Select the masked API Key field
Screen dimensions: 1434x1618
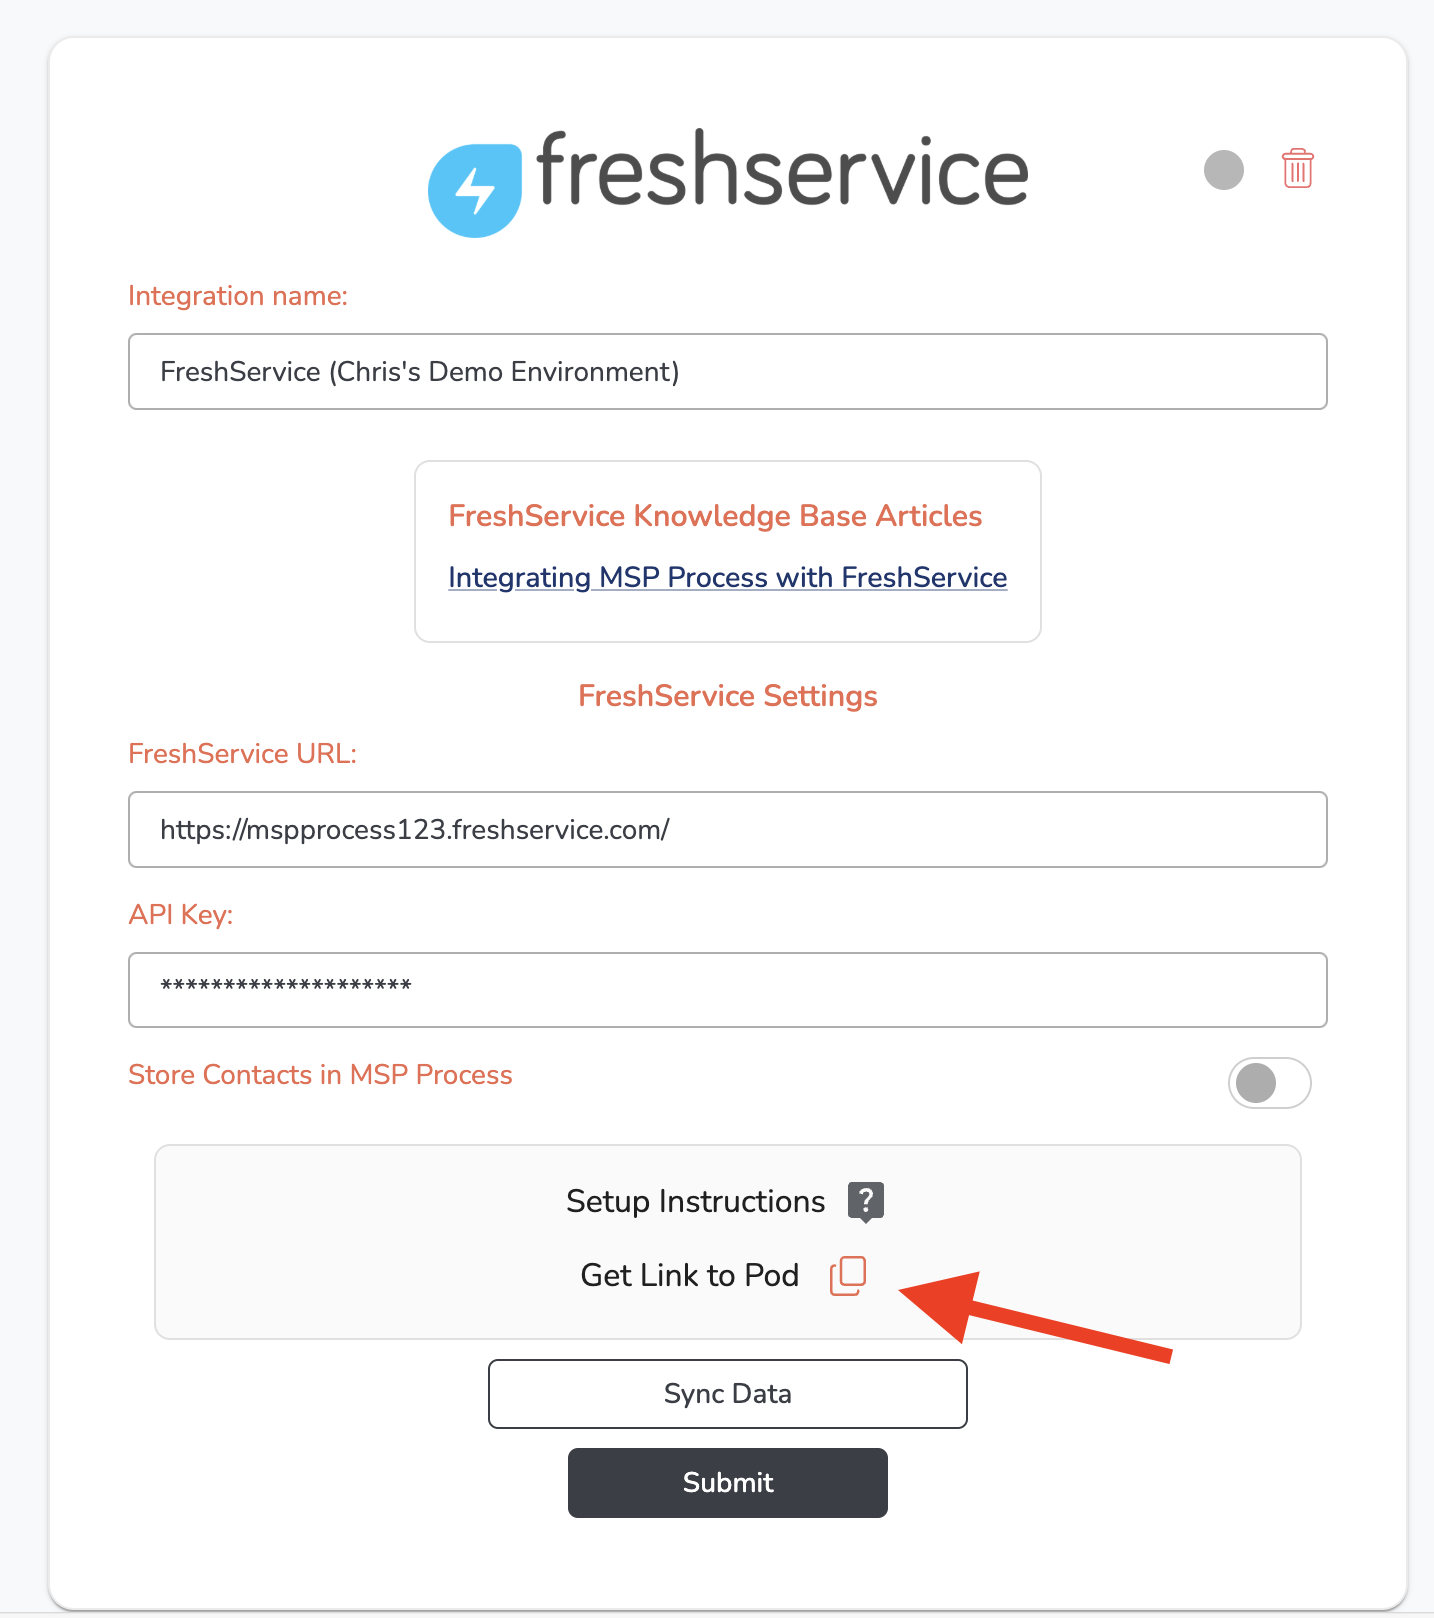727,990
